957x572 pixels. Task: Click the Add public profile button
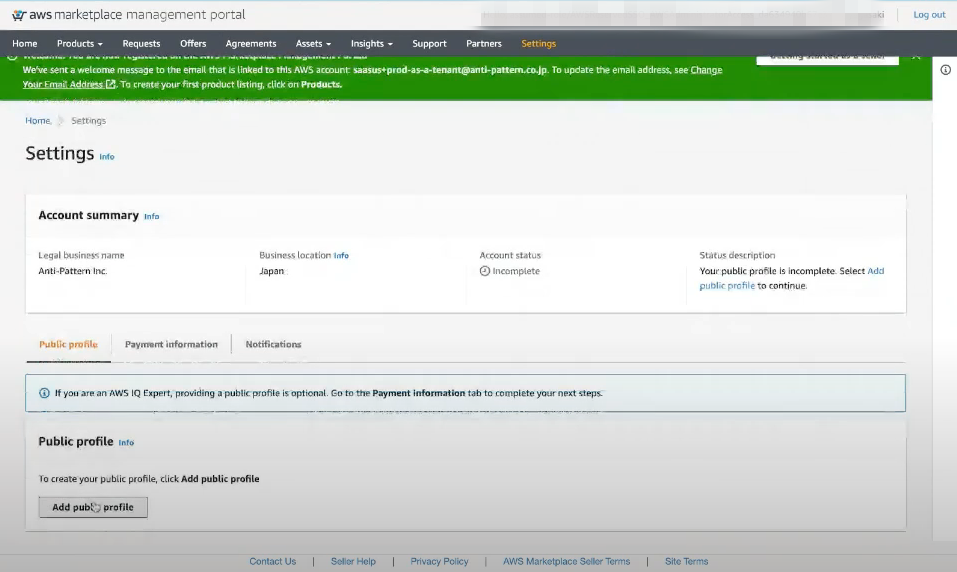(x=93, y=507)
